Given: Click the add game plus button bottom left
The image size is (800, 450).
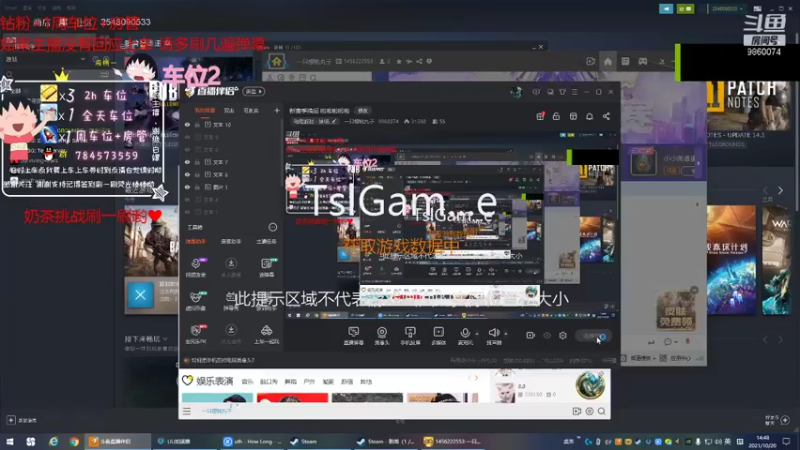Looking at the screenshot, I should 11,420.
